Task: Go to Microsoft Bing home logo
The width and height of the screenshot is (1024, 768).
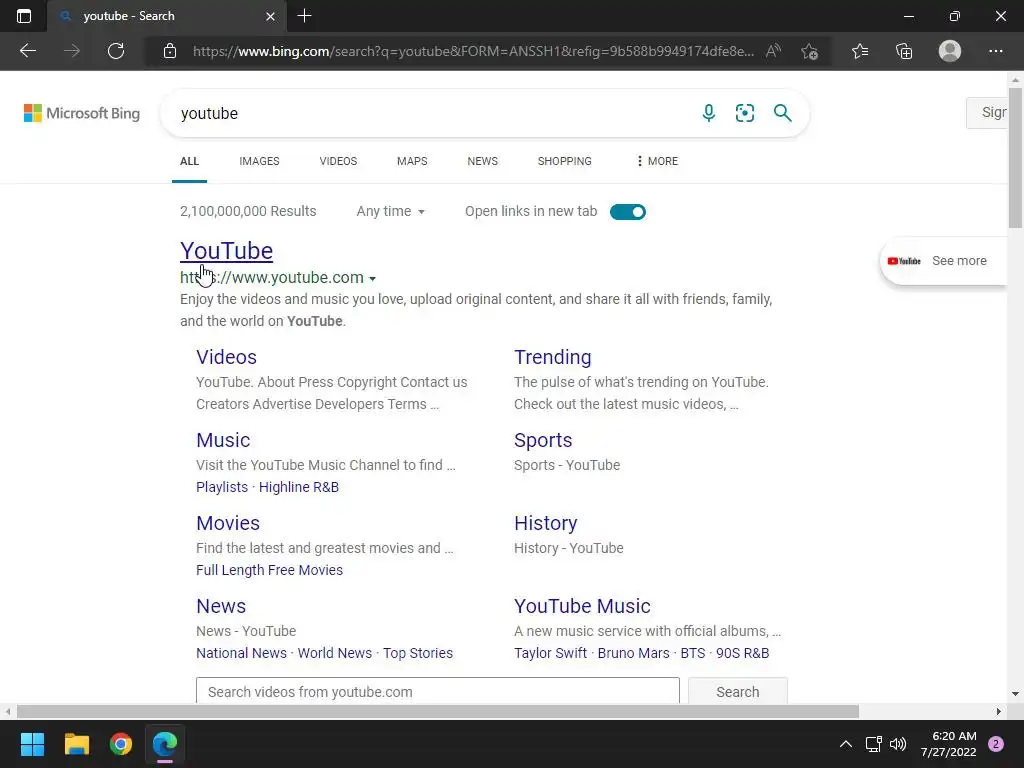Action: click(82, 113)
